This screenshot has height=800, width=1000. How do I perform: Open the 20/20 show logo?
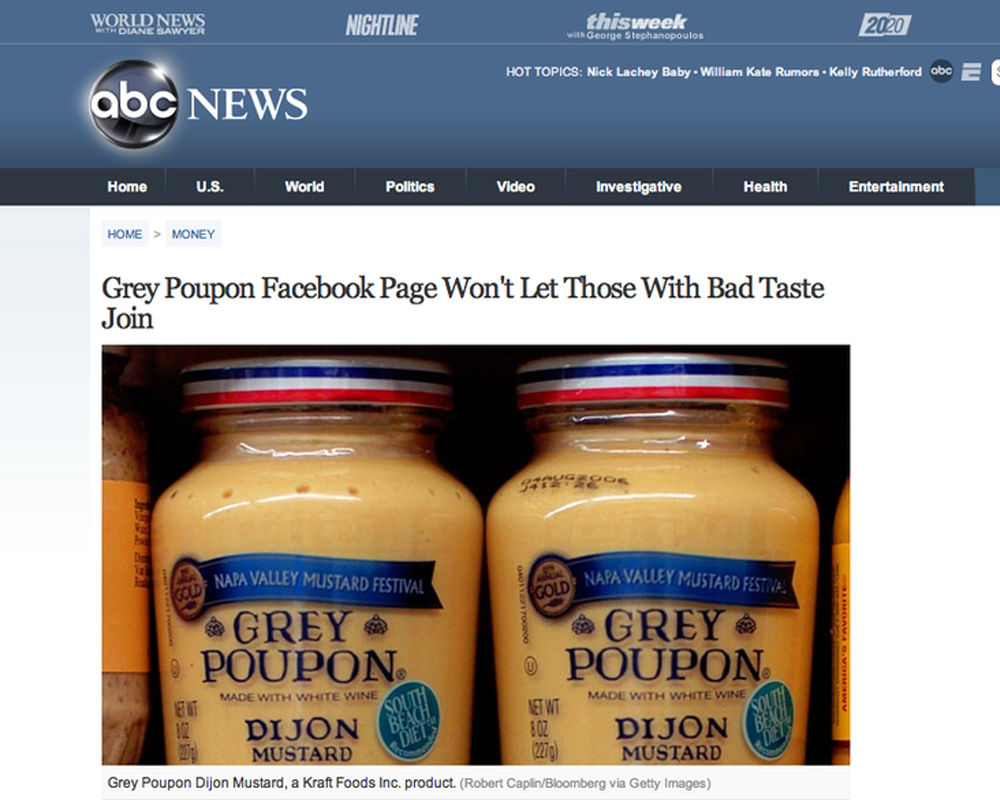tap(885, 25)
